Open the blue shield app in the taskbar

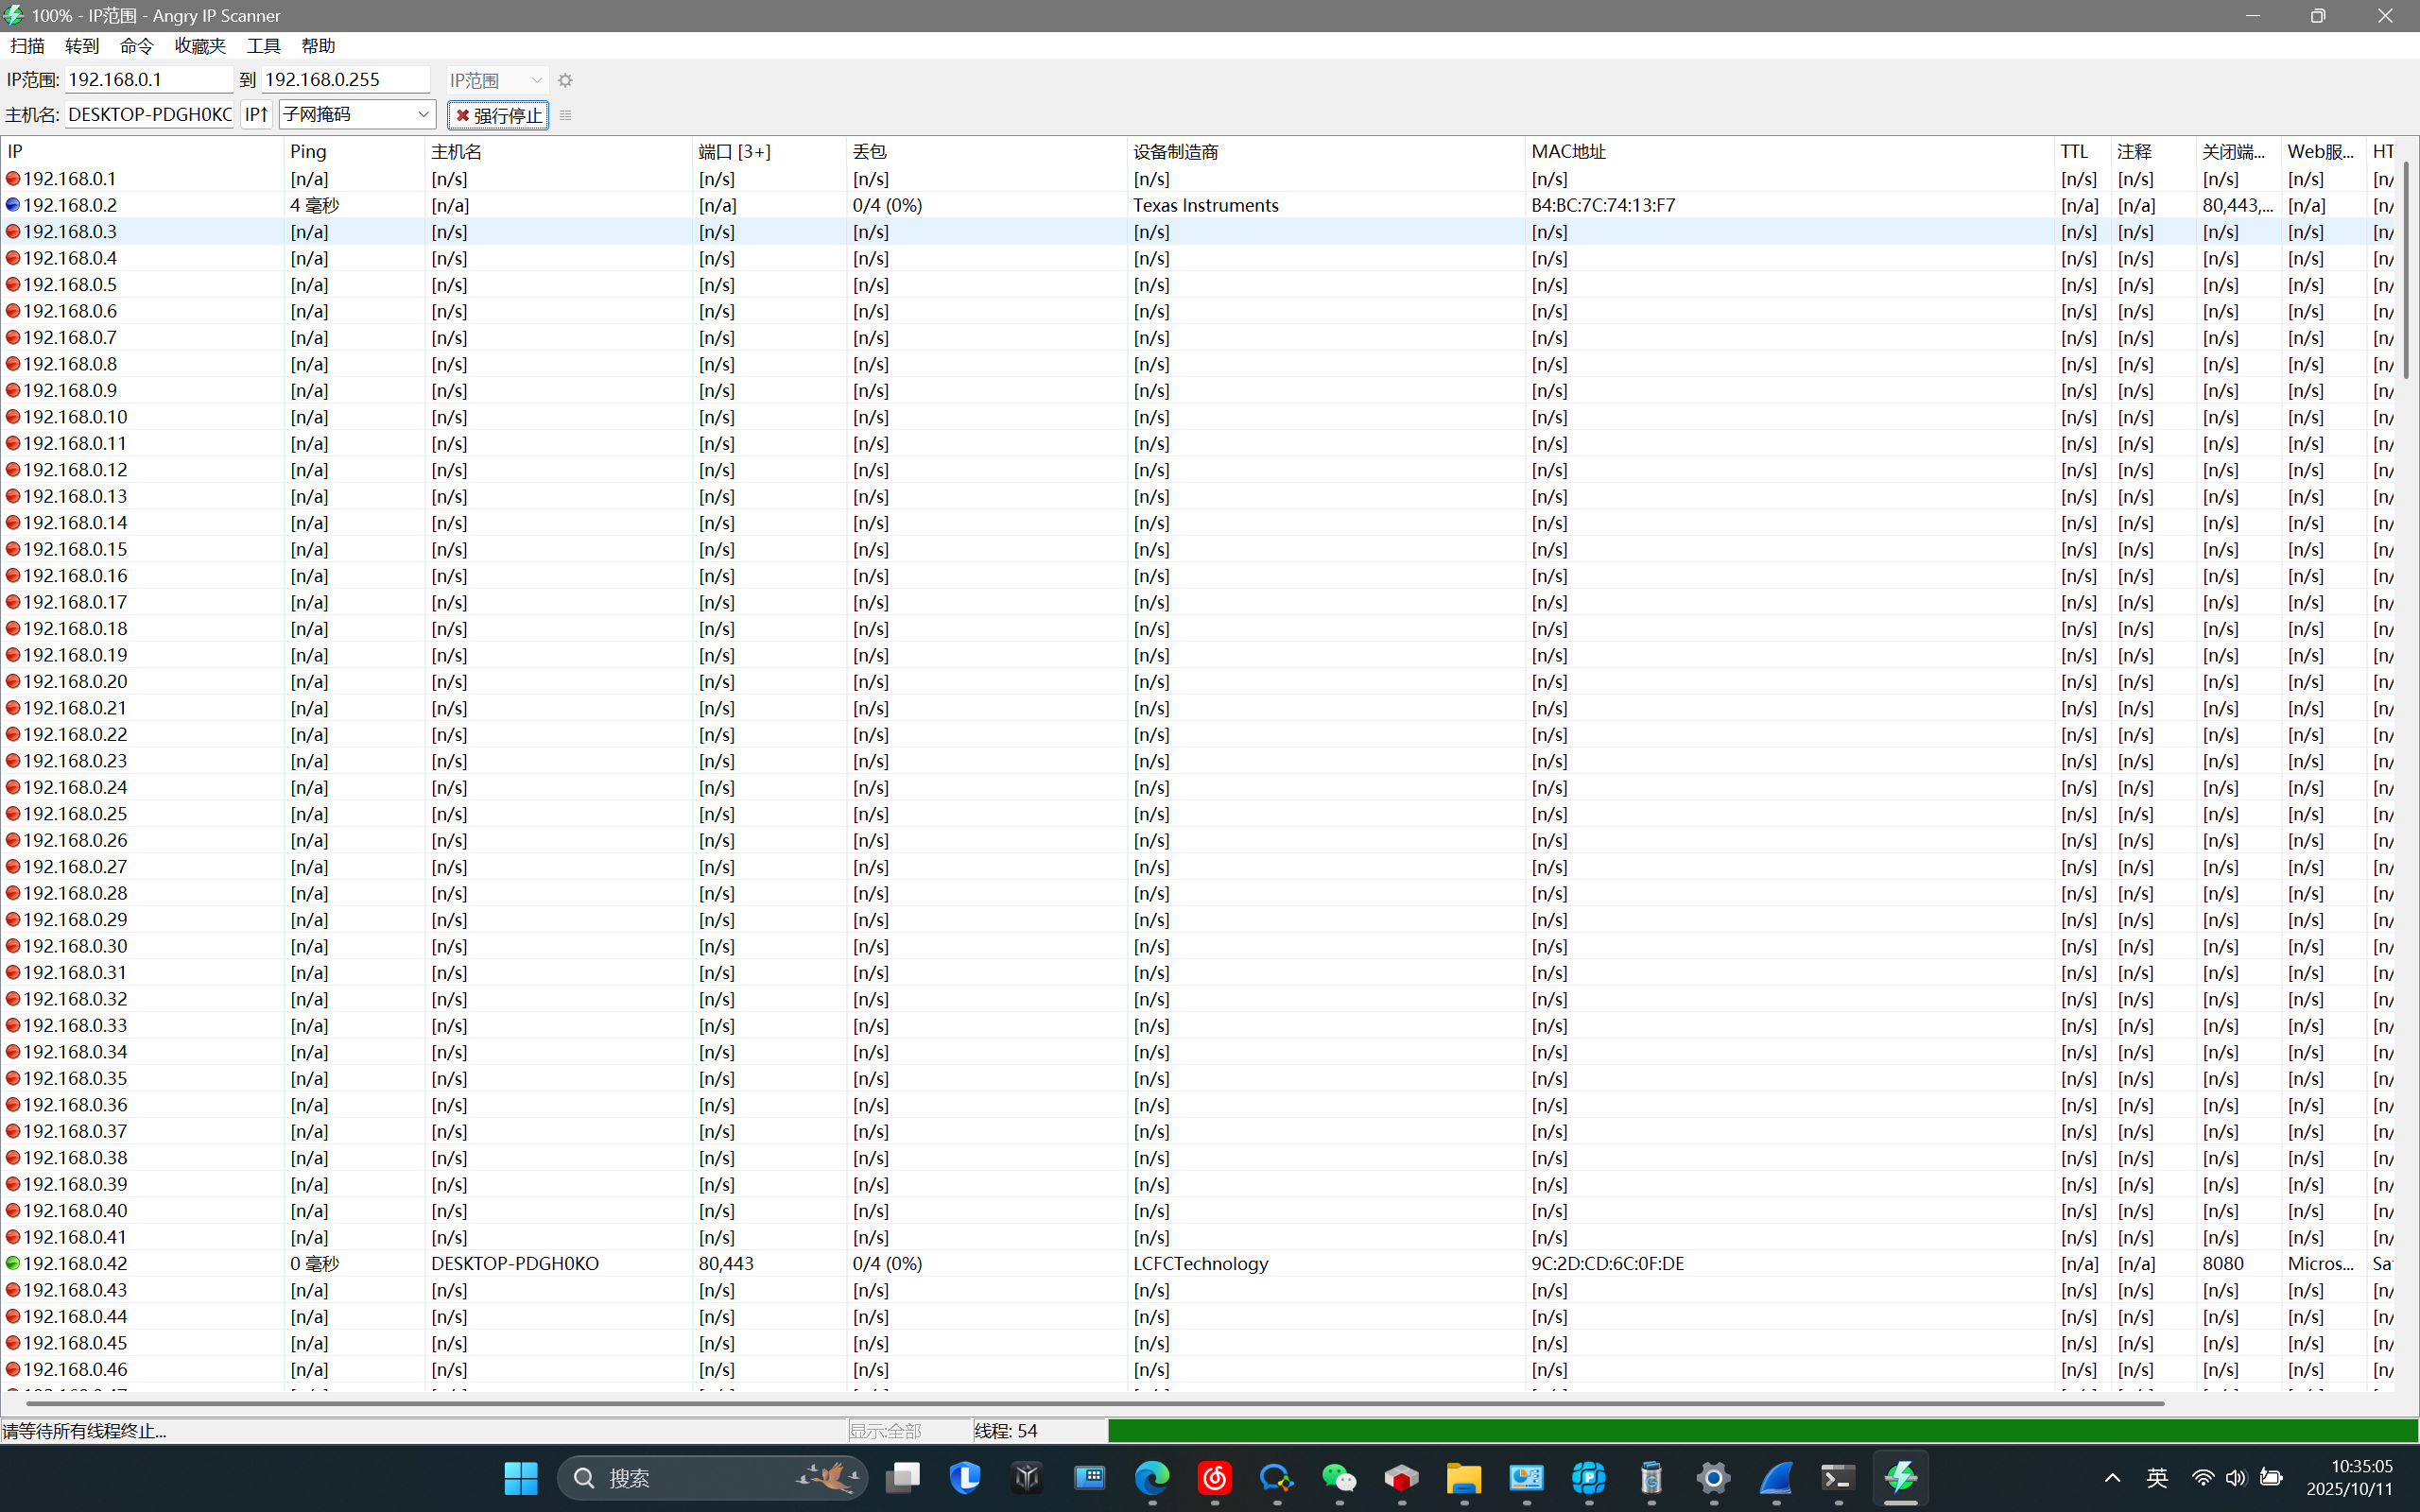tap(965, 1478)
